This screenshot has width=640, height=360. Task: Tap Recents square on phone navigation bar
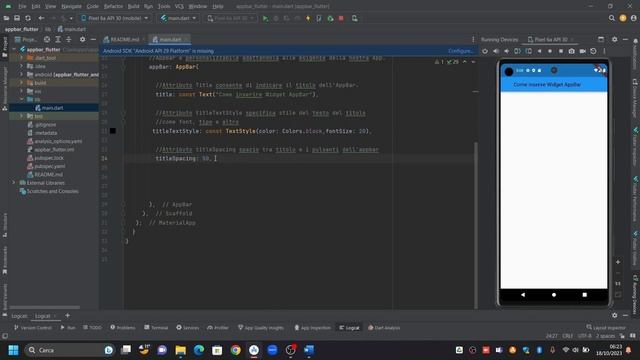584,294
